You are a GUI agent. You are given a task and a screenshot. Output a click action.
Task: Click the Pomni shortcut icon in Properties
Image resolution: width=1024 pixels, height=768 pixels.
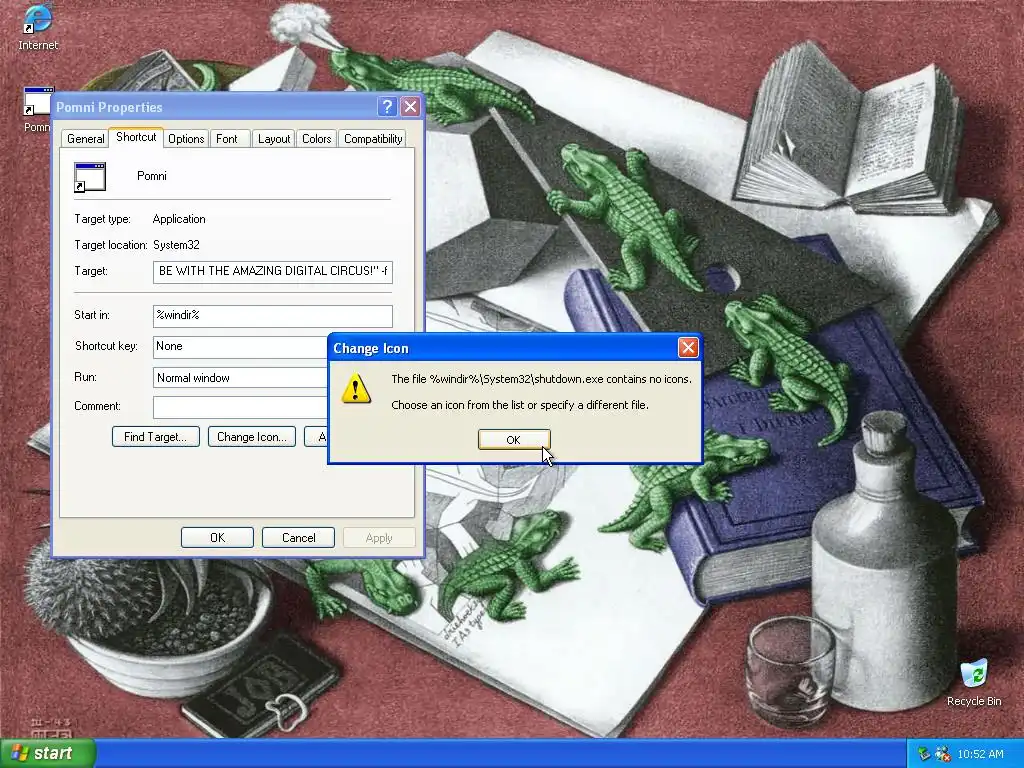(90, 177)
